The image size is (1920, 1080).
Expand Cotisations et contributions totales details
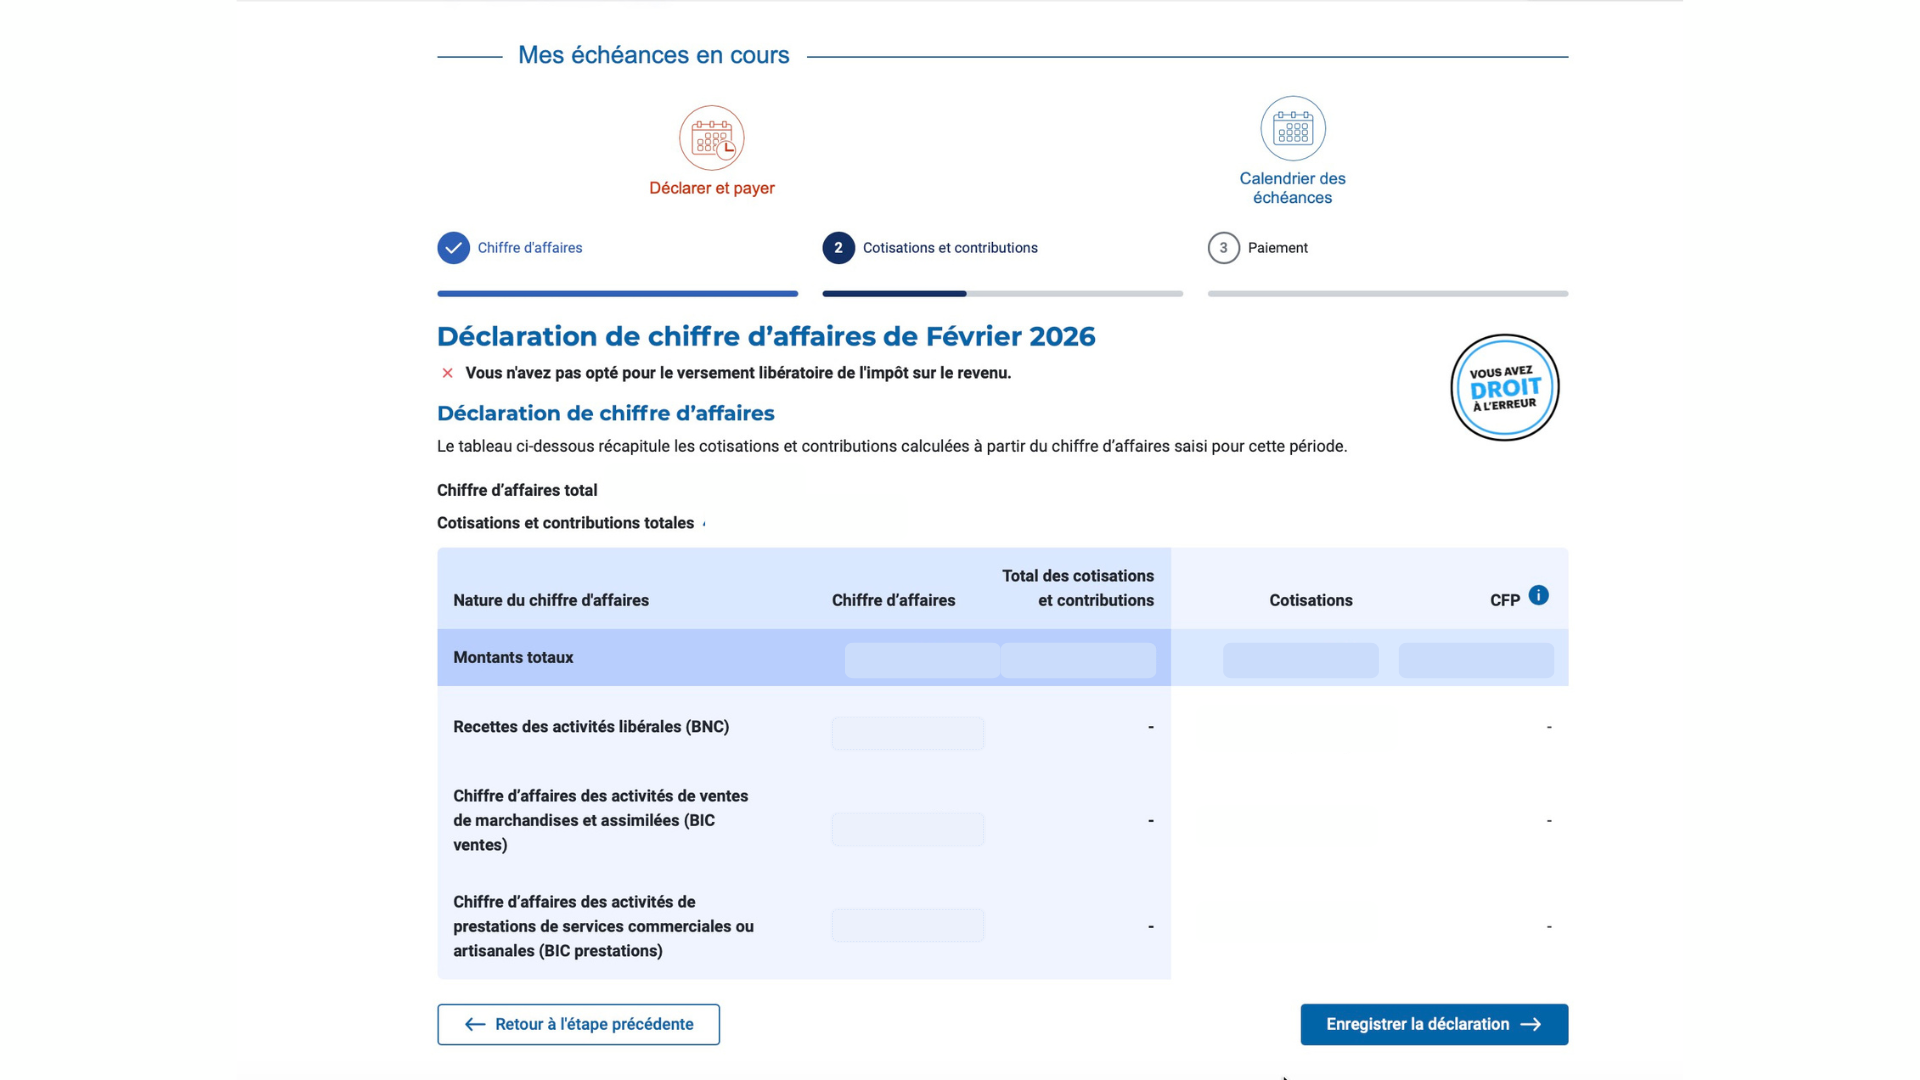pos(703,522)
